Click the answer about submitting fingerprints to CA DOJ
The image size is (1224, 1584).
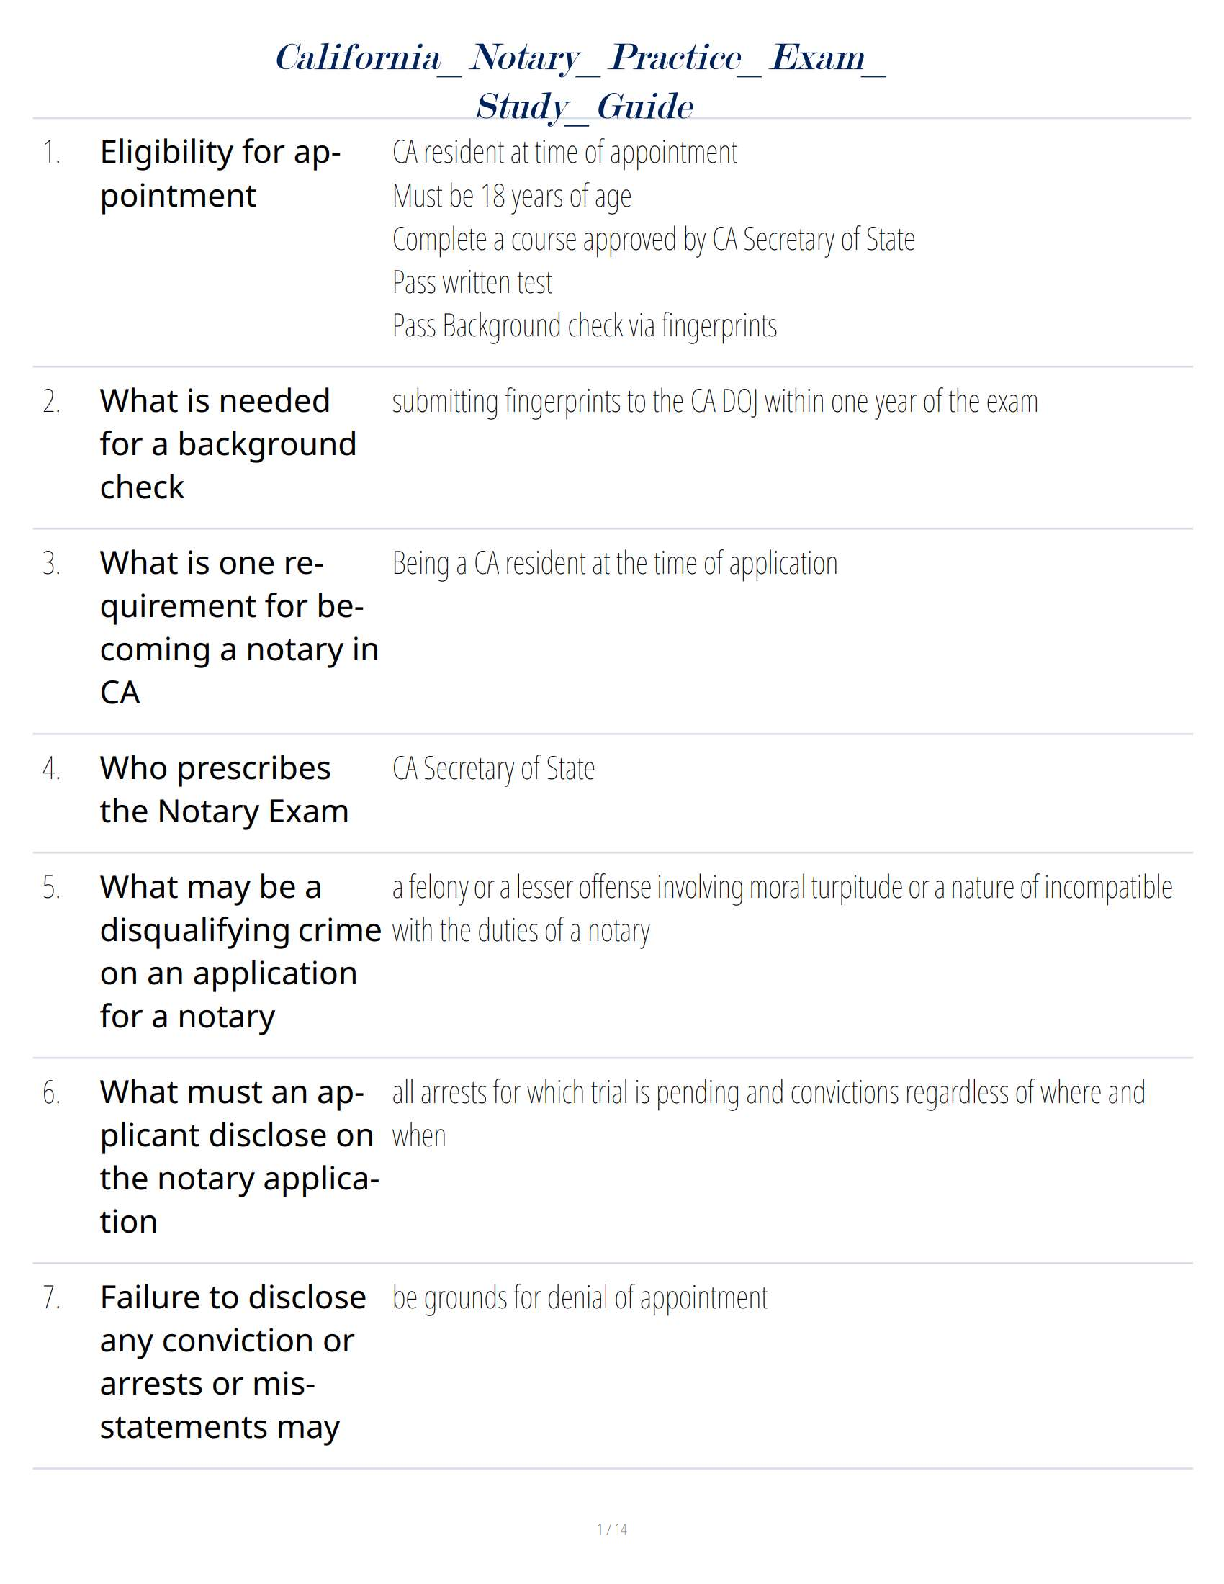pos(714,402)
